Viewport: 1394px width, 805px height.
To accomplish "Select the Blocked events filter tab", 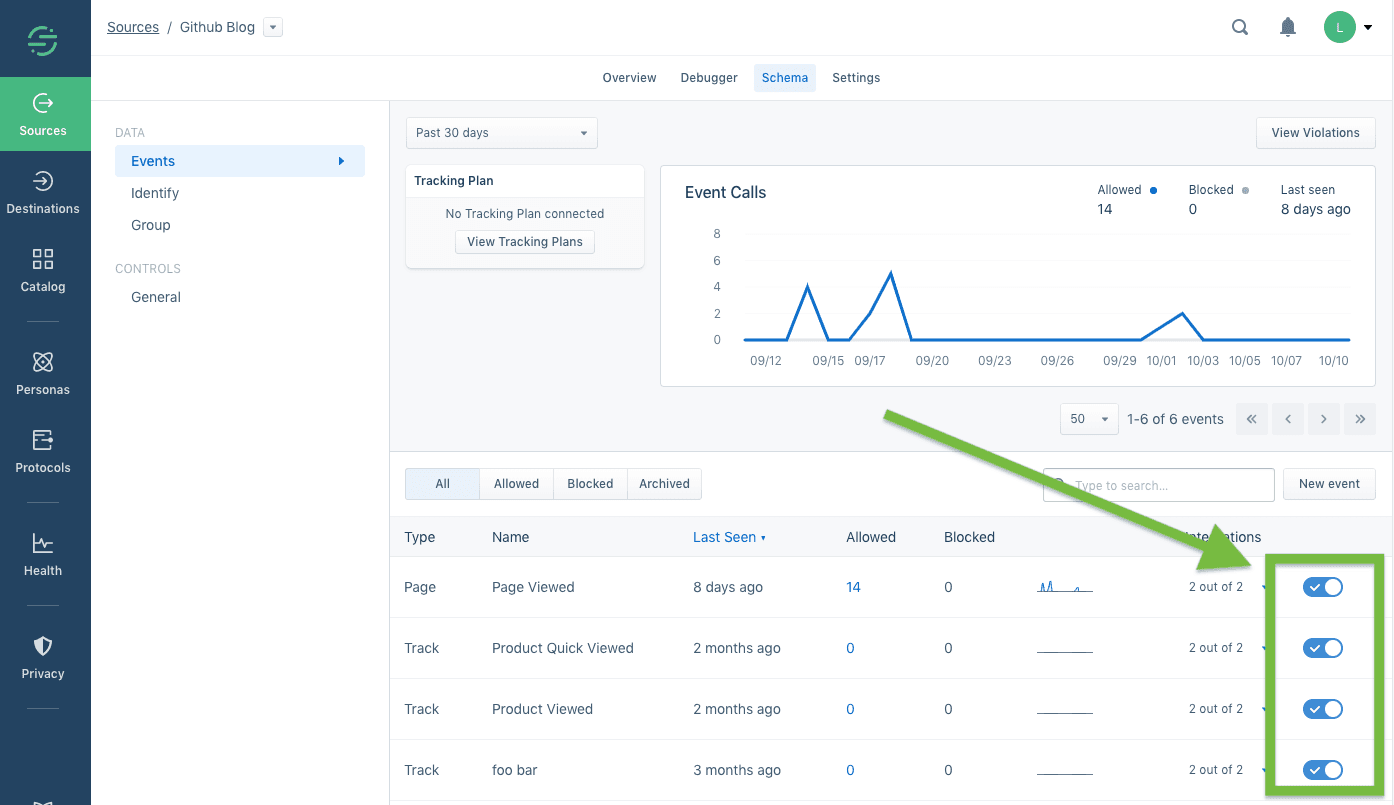I will (x=590, y=483).
